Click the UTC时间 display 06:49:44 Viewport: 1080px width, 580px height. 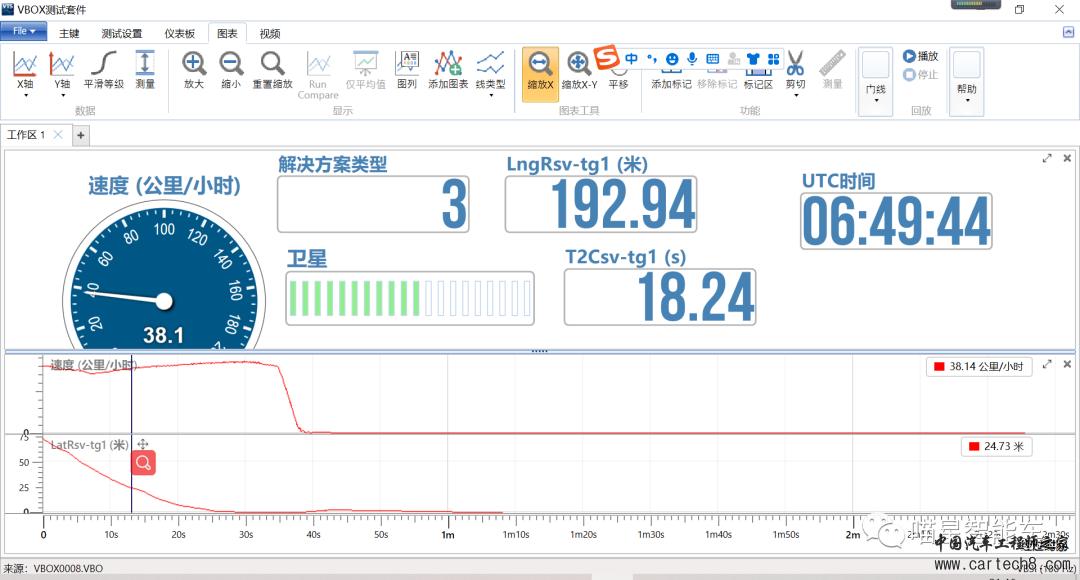coord(896,221)
